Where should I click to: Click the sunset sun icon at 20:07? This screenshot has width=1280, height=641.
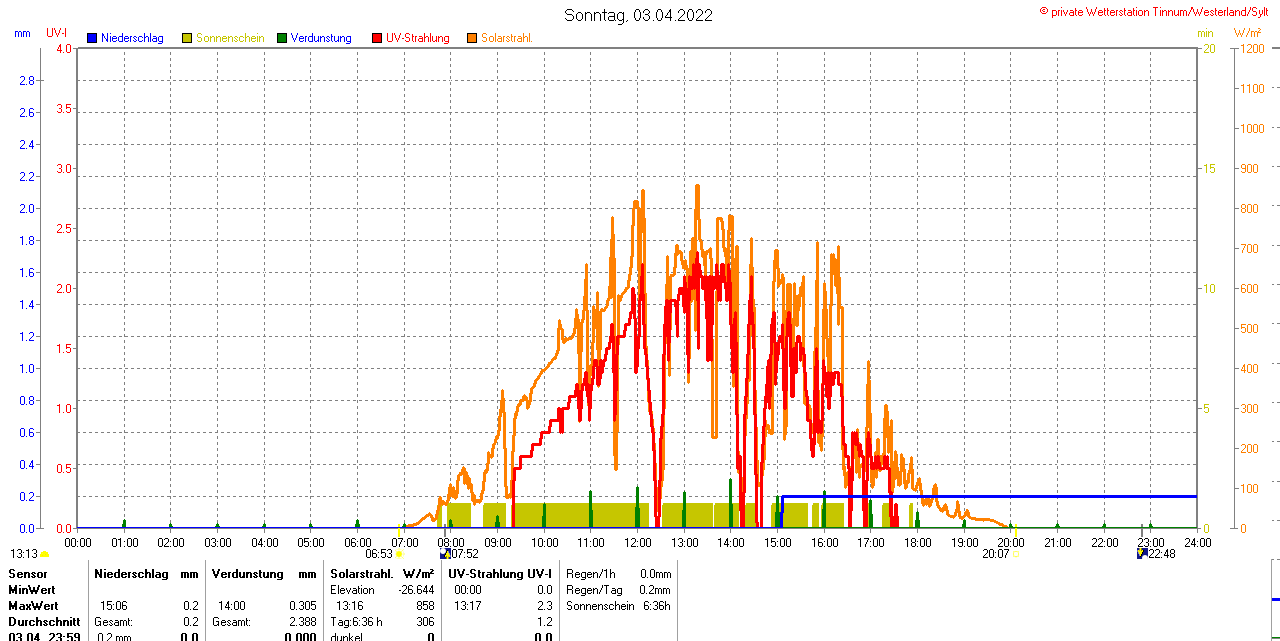coord(1017,554)
